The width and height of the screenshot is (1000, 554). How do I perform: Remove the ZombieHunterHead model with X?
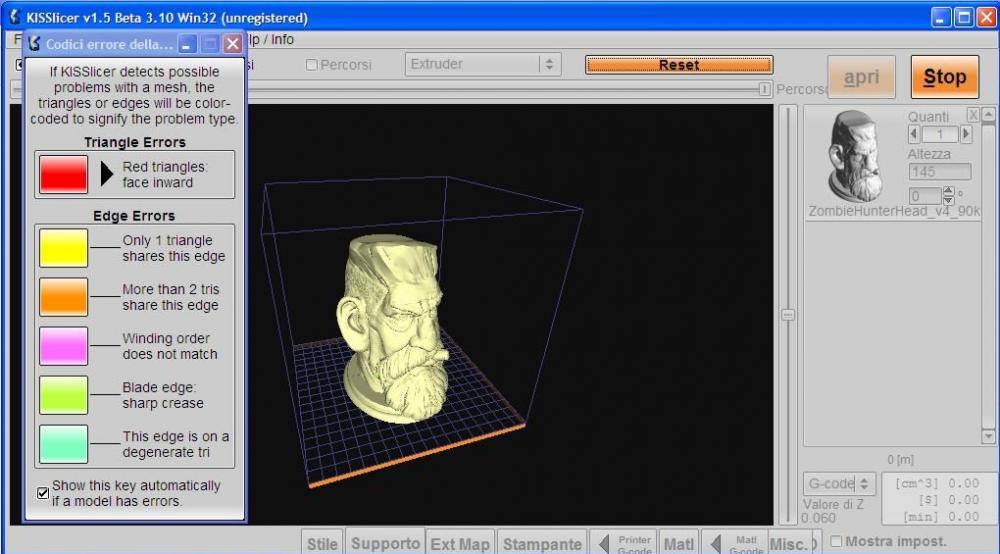(x=972, y=116)
